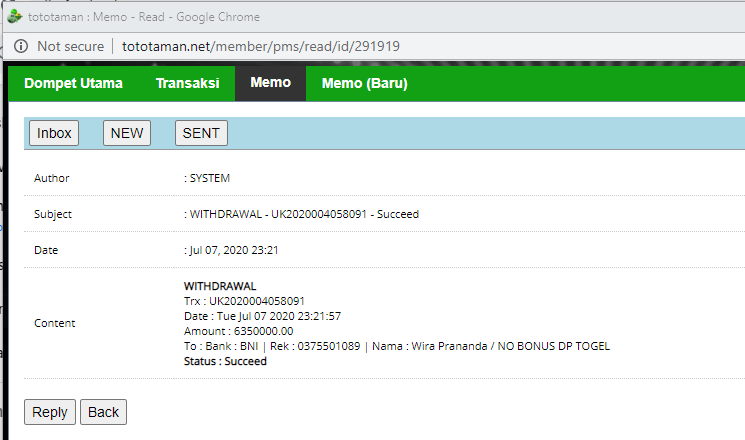Viewport: 745px width, 440px height.
Task: View SENT memos button
Action: click(x=201, y=133)
